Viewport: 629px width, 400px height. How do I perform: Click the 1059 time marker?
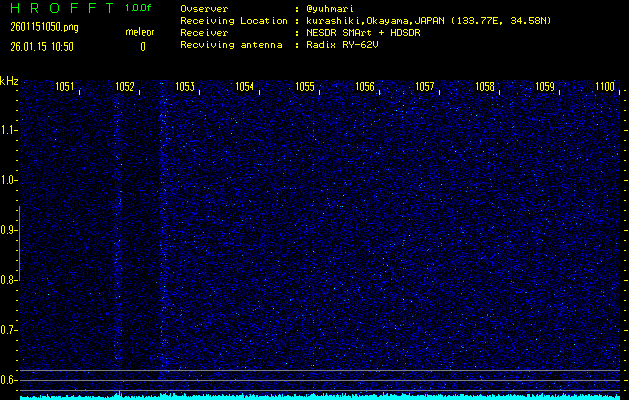545,87
